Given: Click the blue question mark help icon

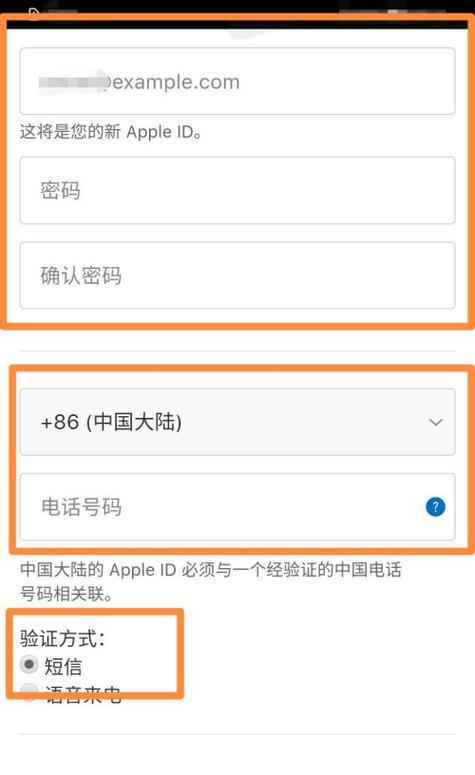Looking at the screenshot, I should [435, 507].
